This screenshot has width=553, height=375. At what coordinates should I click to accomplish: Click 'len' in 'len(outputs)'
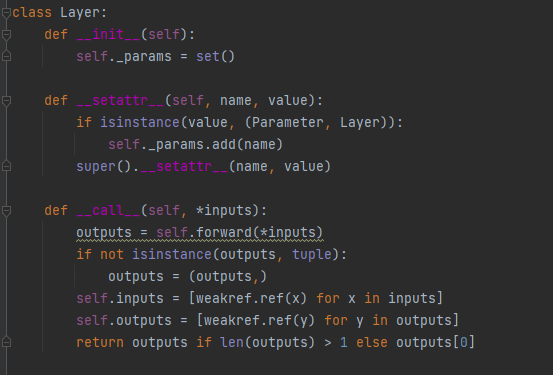pos(232,343)
